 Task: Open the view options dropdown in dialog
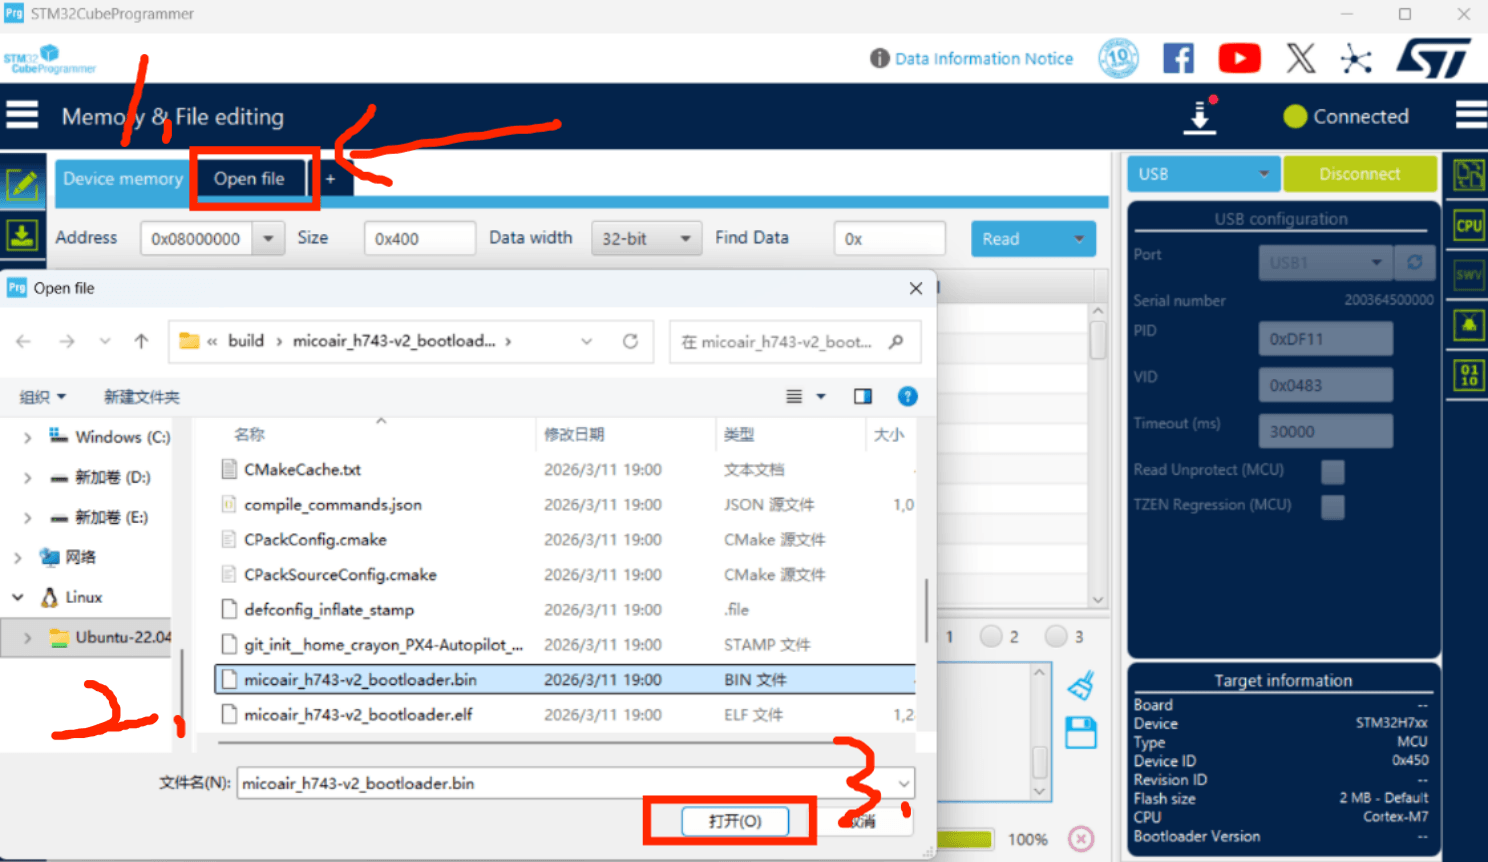pyautogui.click(x=821, y=396)
